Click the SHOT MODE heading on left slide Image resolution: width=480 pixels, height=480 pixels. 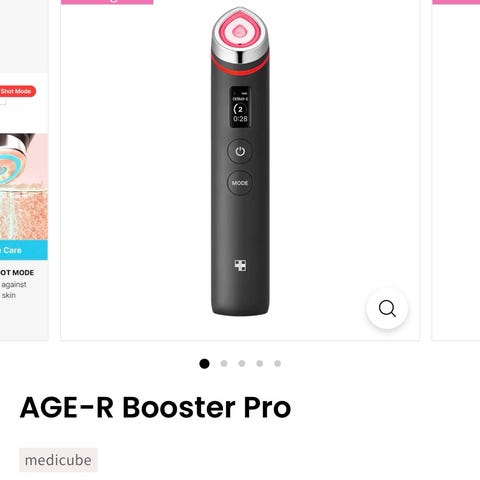[x=17, y=273]
